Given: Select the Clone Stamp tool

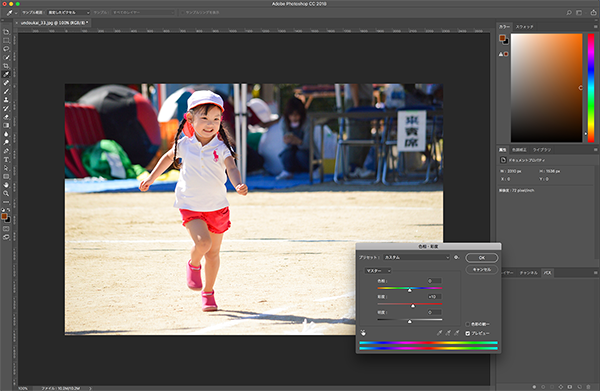Looking at the screenshot, I should point(6,100).
